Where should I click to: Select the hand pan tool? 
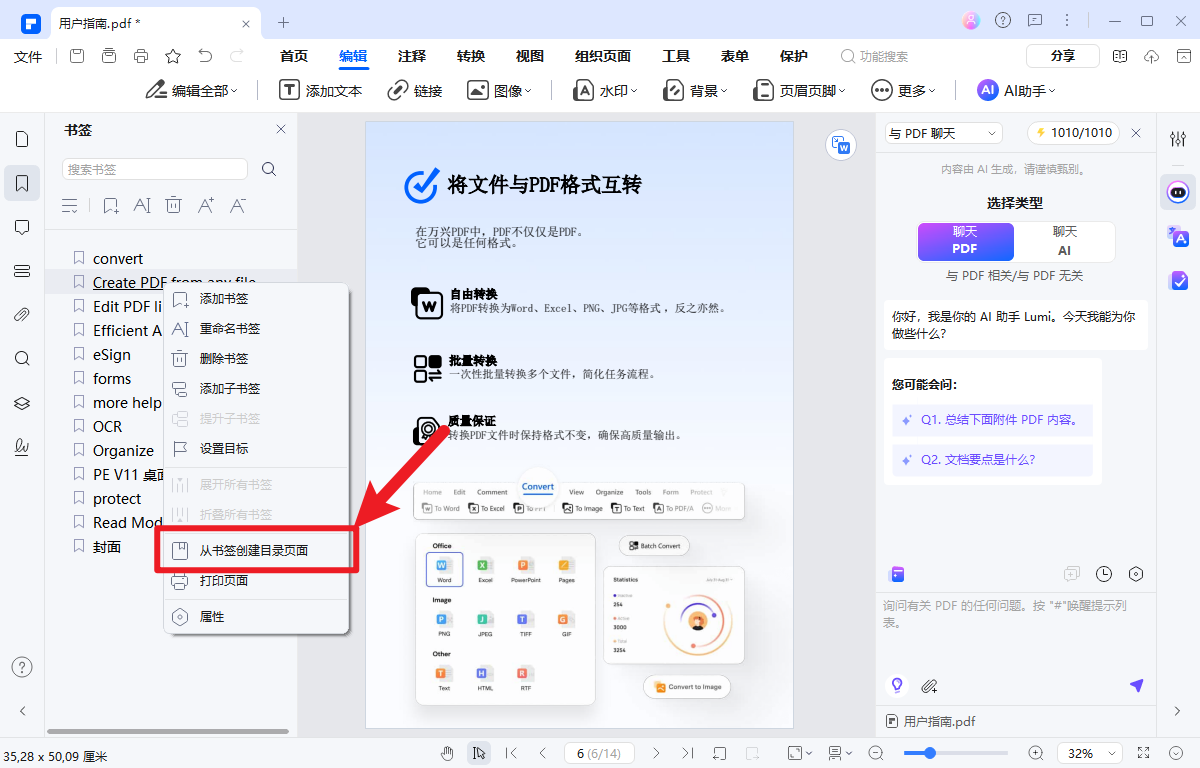[x=446, y=753]
